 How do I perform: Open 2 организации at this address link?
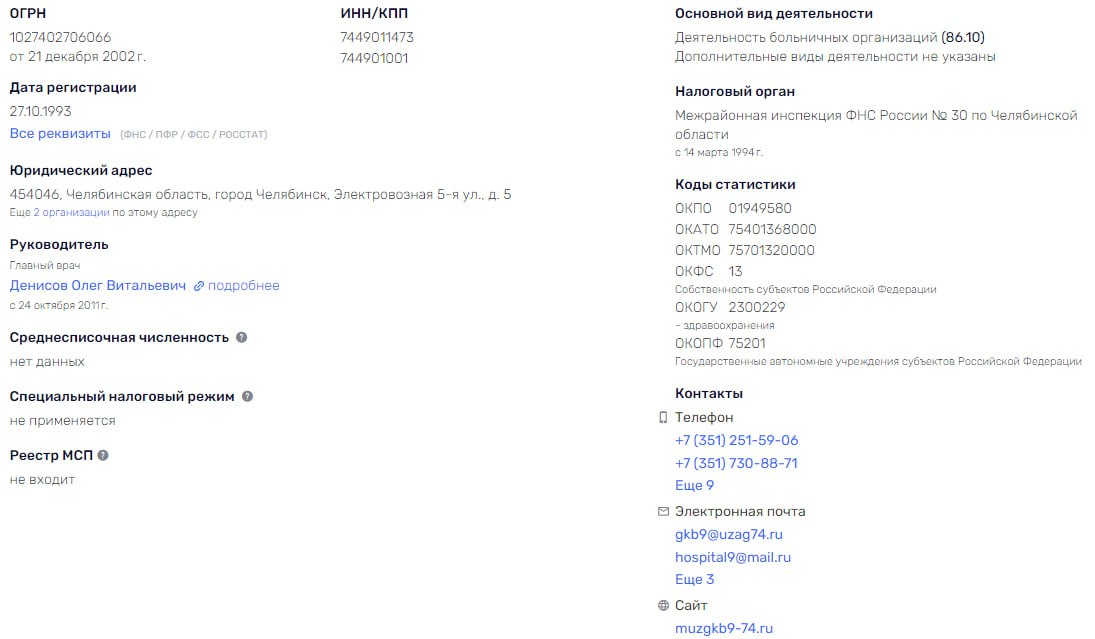coord(72,212)
